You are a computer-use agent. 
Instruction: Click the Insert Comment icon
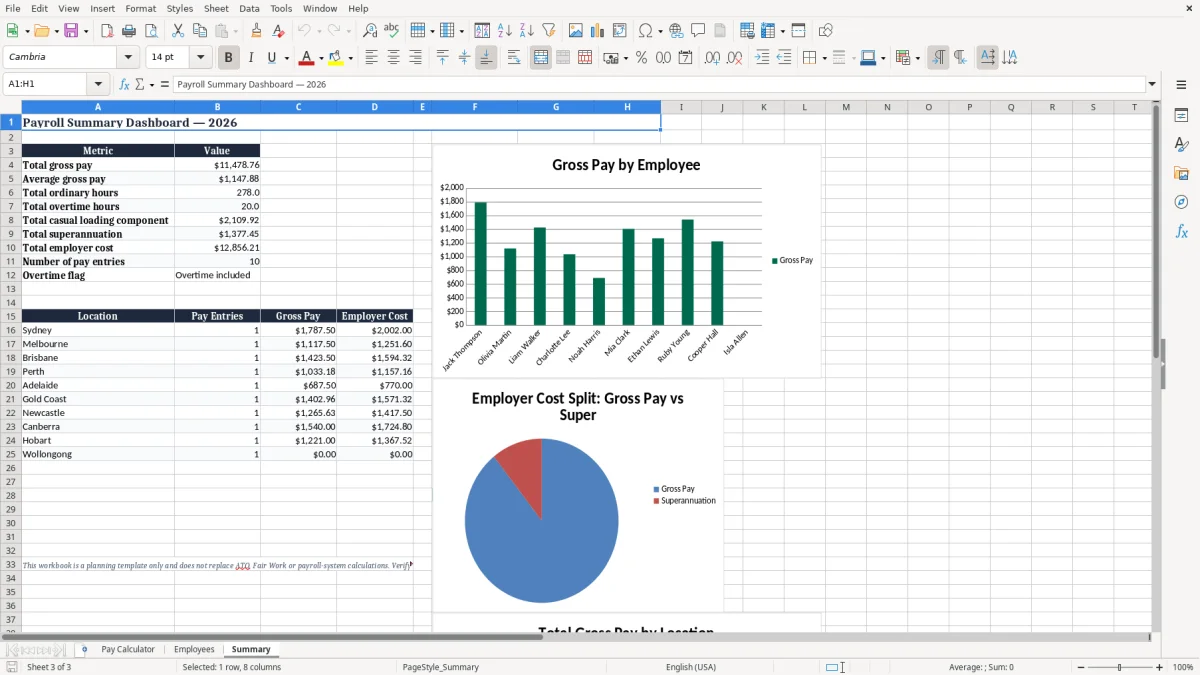point(698,31)
